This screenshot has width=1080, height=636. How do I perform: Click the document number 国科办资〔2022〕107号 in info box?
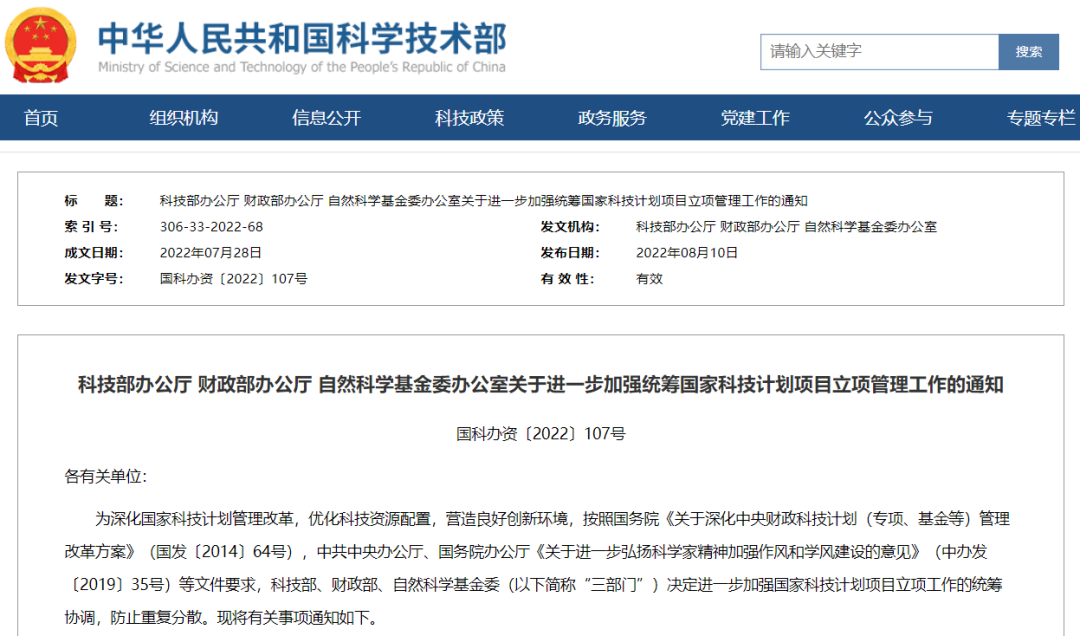point(233,279)
